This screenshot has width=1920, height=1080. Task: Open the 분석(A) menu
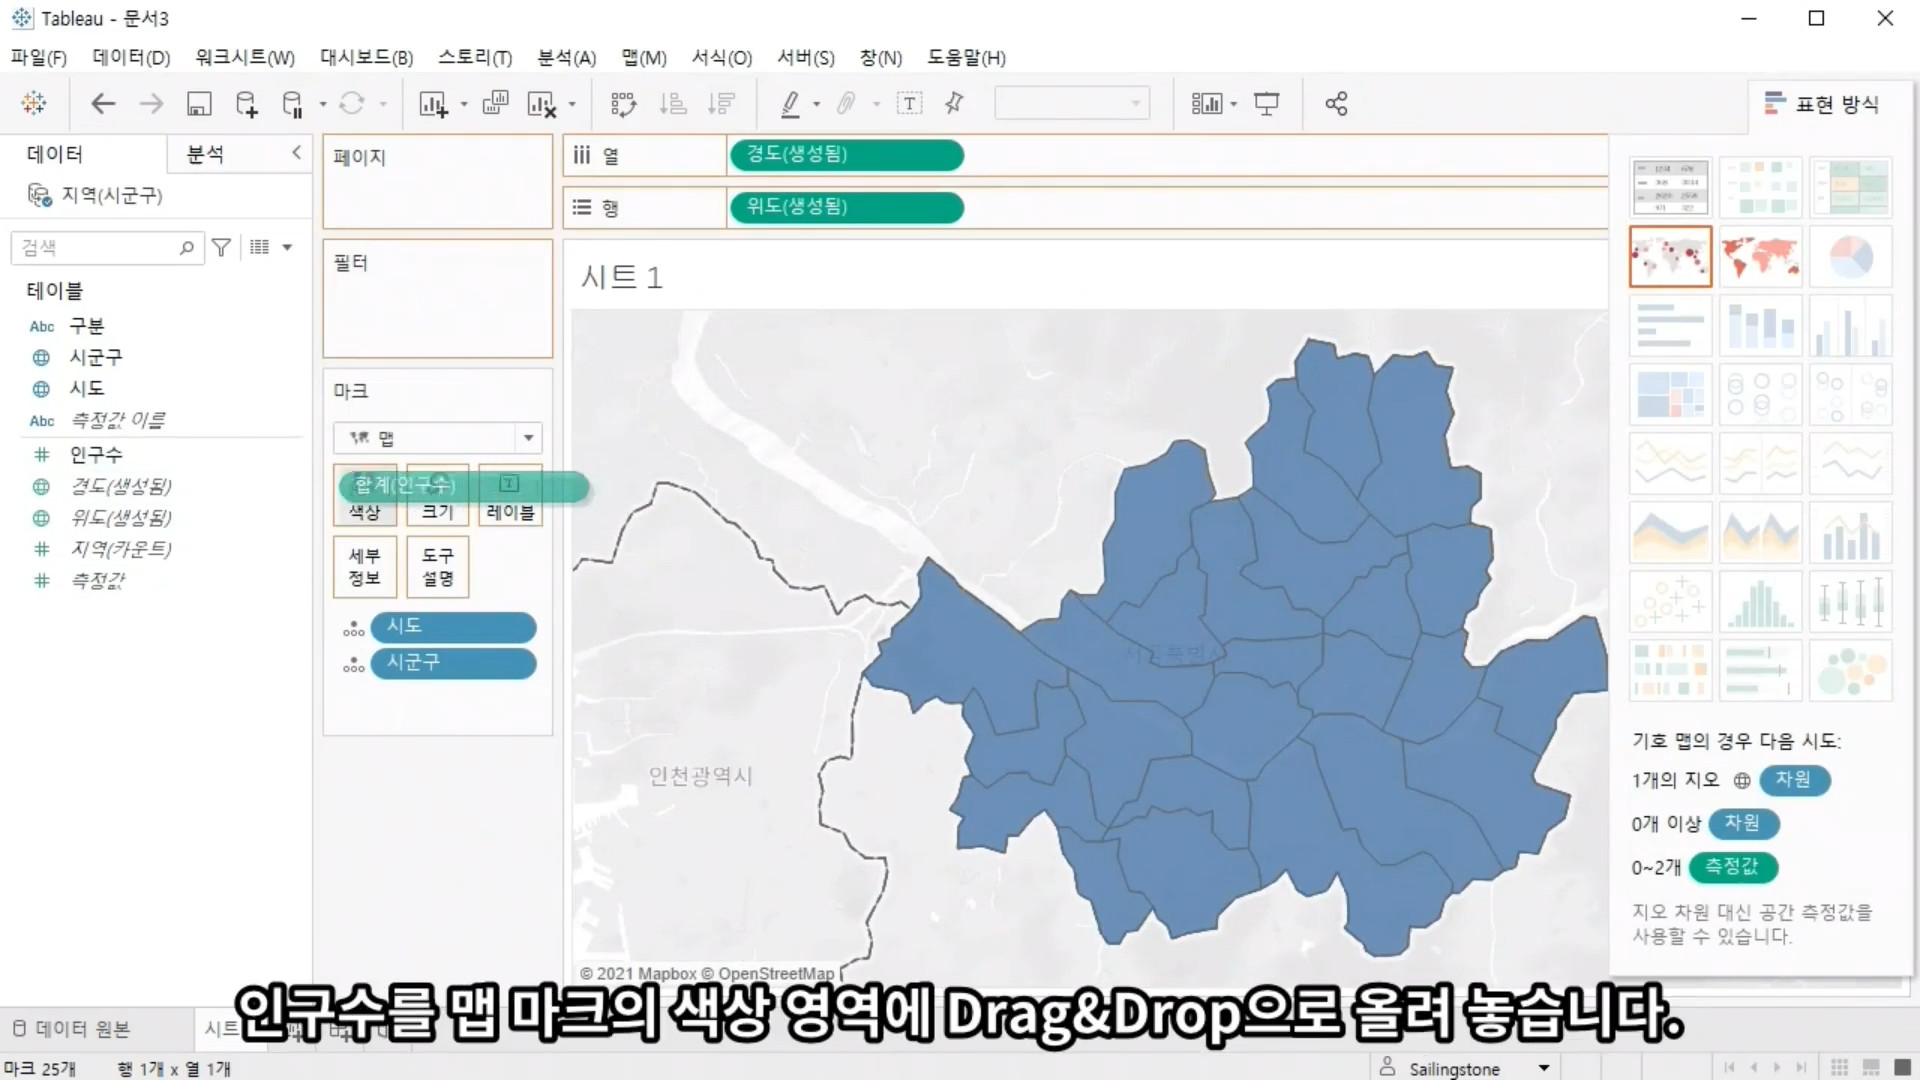coord(566,58)
